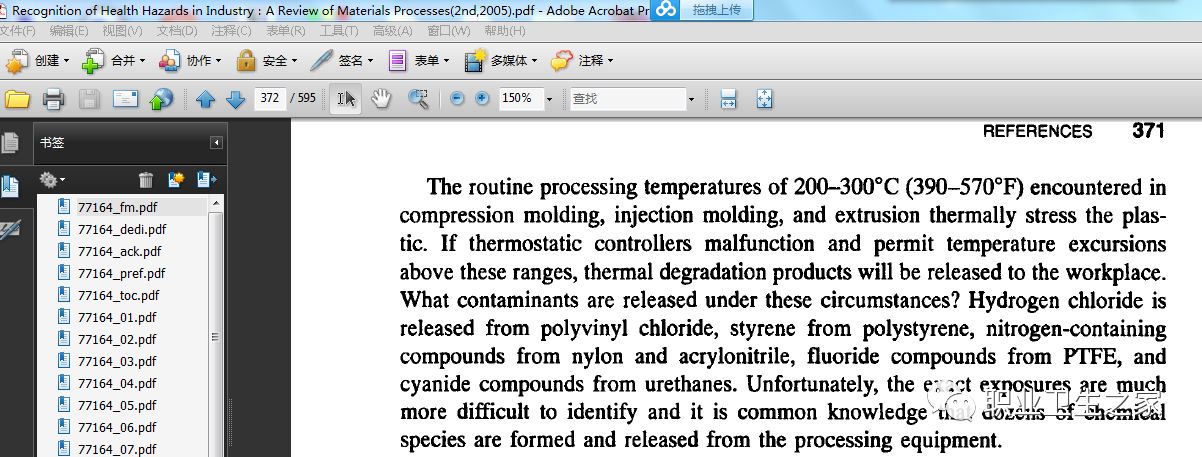Open the 注释(C) menu in menu bar
This screenshot has width=1202, height=457.
(x=231, y=31)
